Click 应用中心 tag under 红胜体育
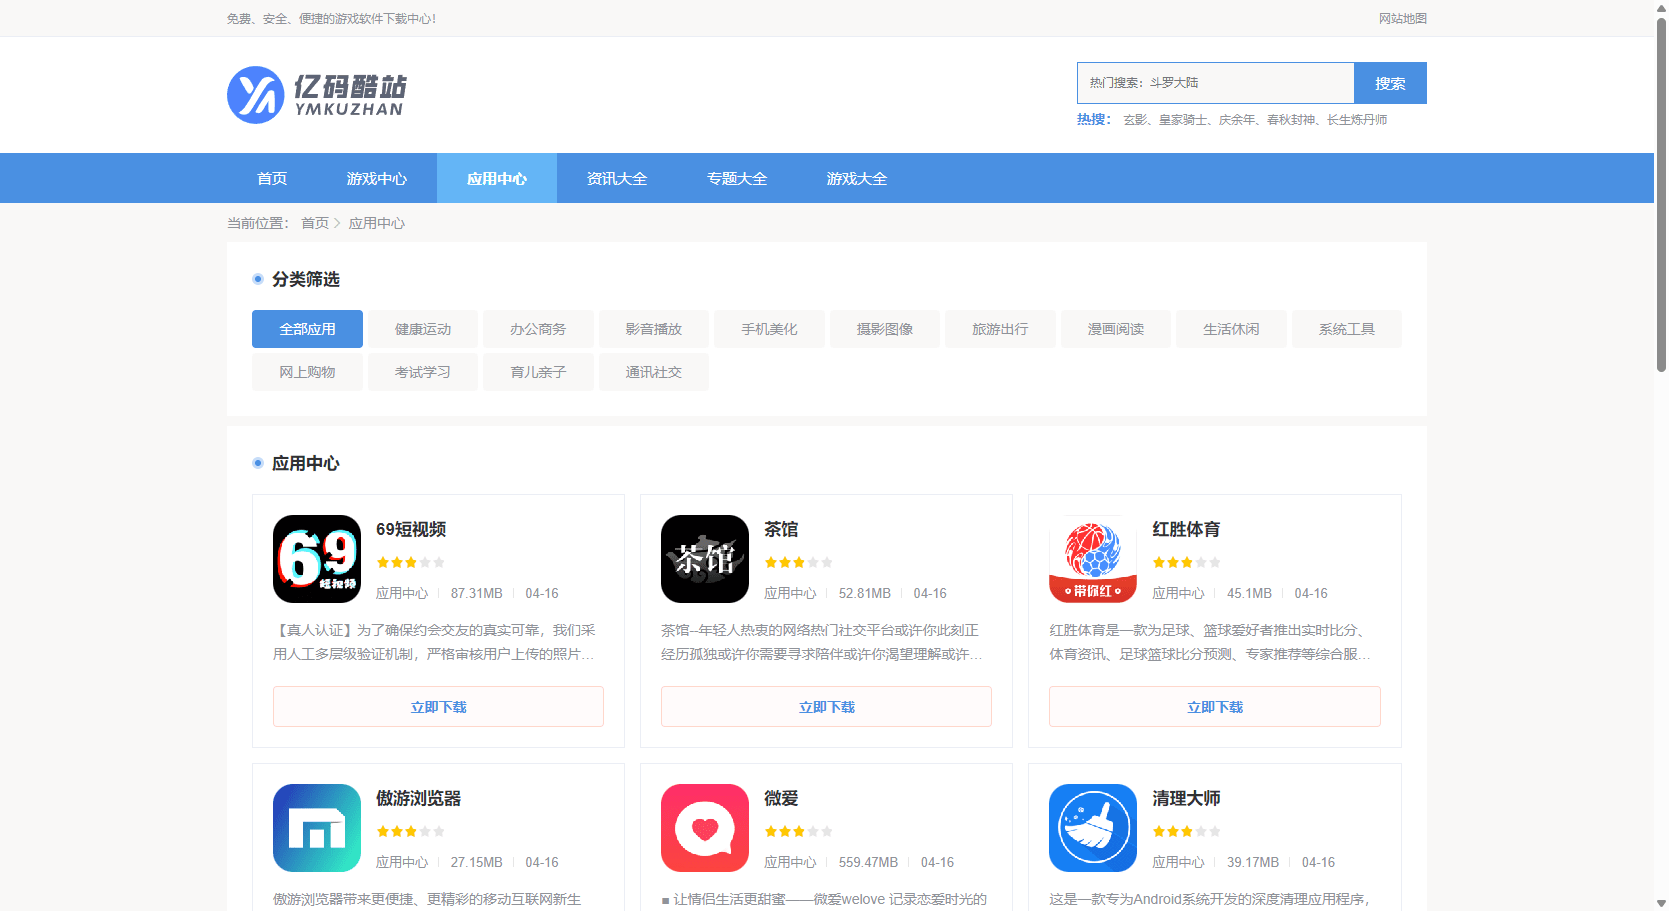 (1178, 593)
